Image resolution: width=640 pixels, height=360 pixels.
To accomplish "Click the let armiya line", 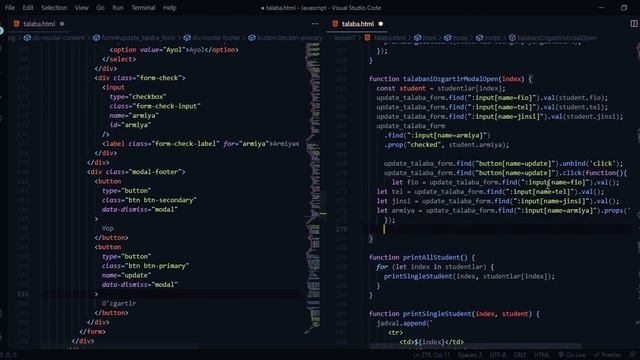I will (x=504, y=211).
